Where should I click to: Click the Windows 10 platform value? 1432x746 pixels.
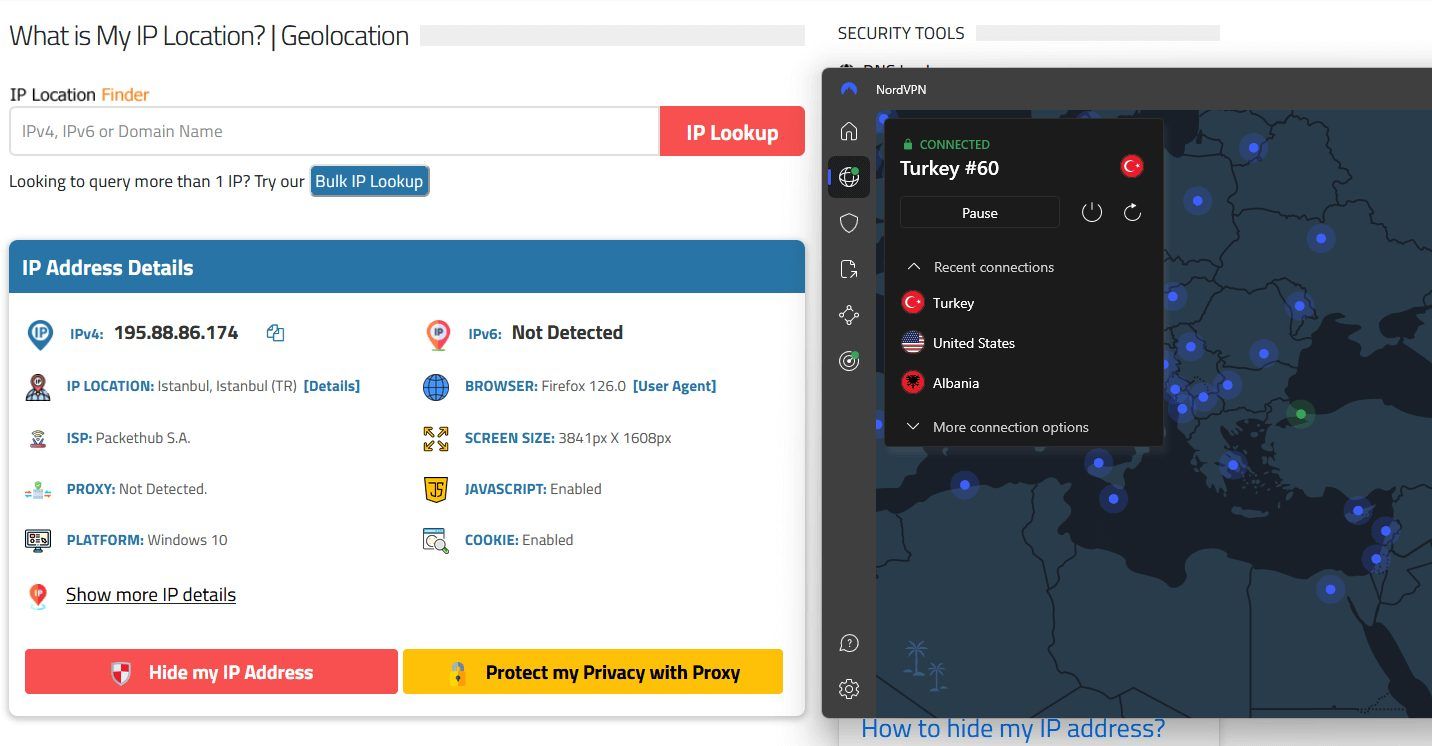(x=187, y=540)
